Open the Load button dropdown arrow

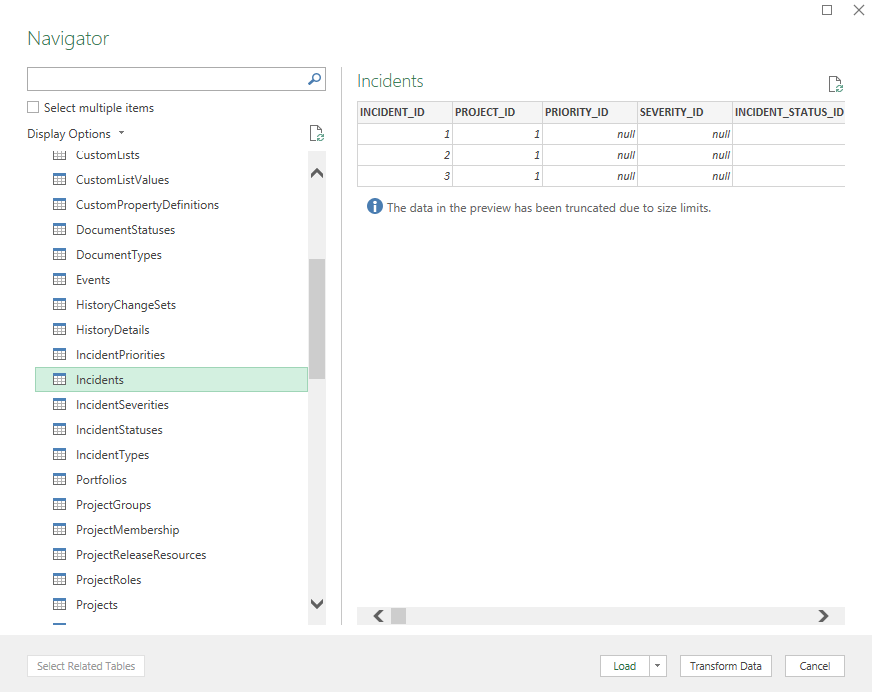(x=658, y=666)
